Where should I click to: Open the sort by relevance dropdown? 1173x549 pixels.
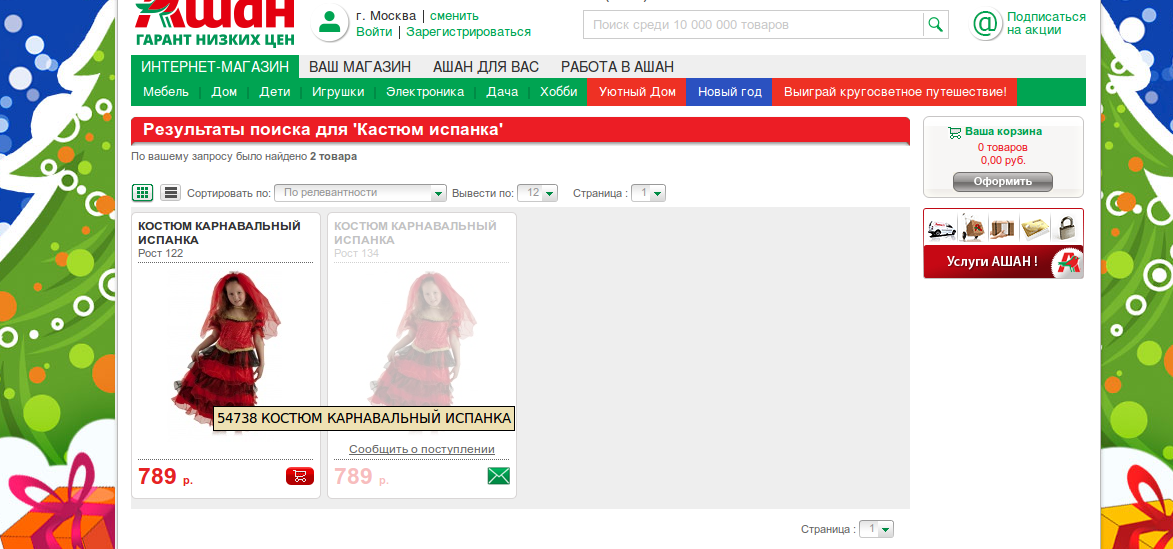point(361,193)
